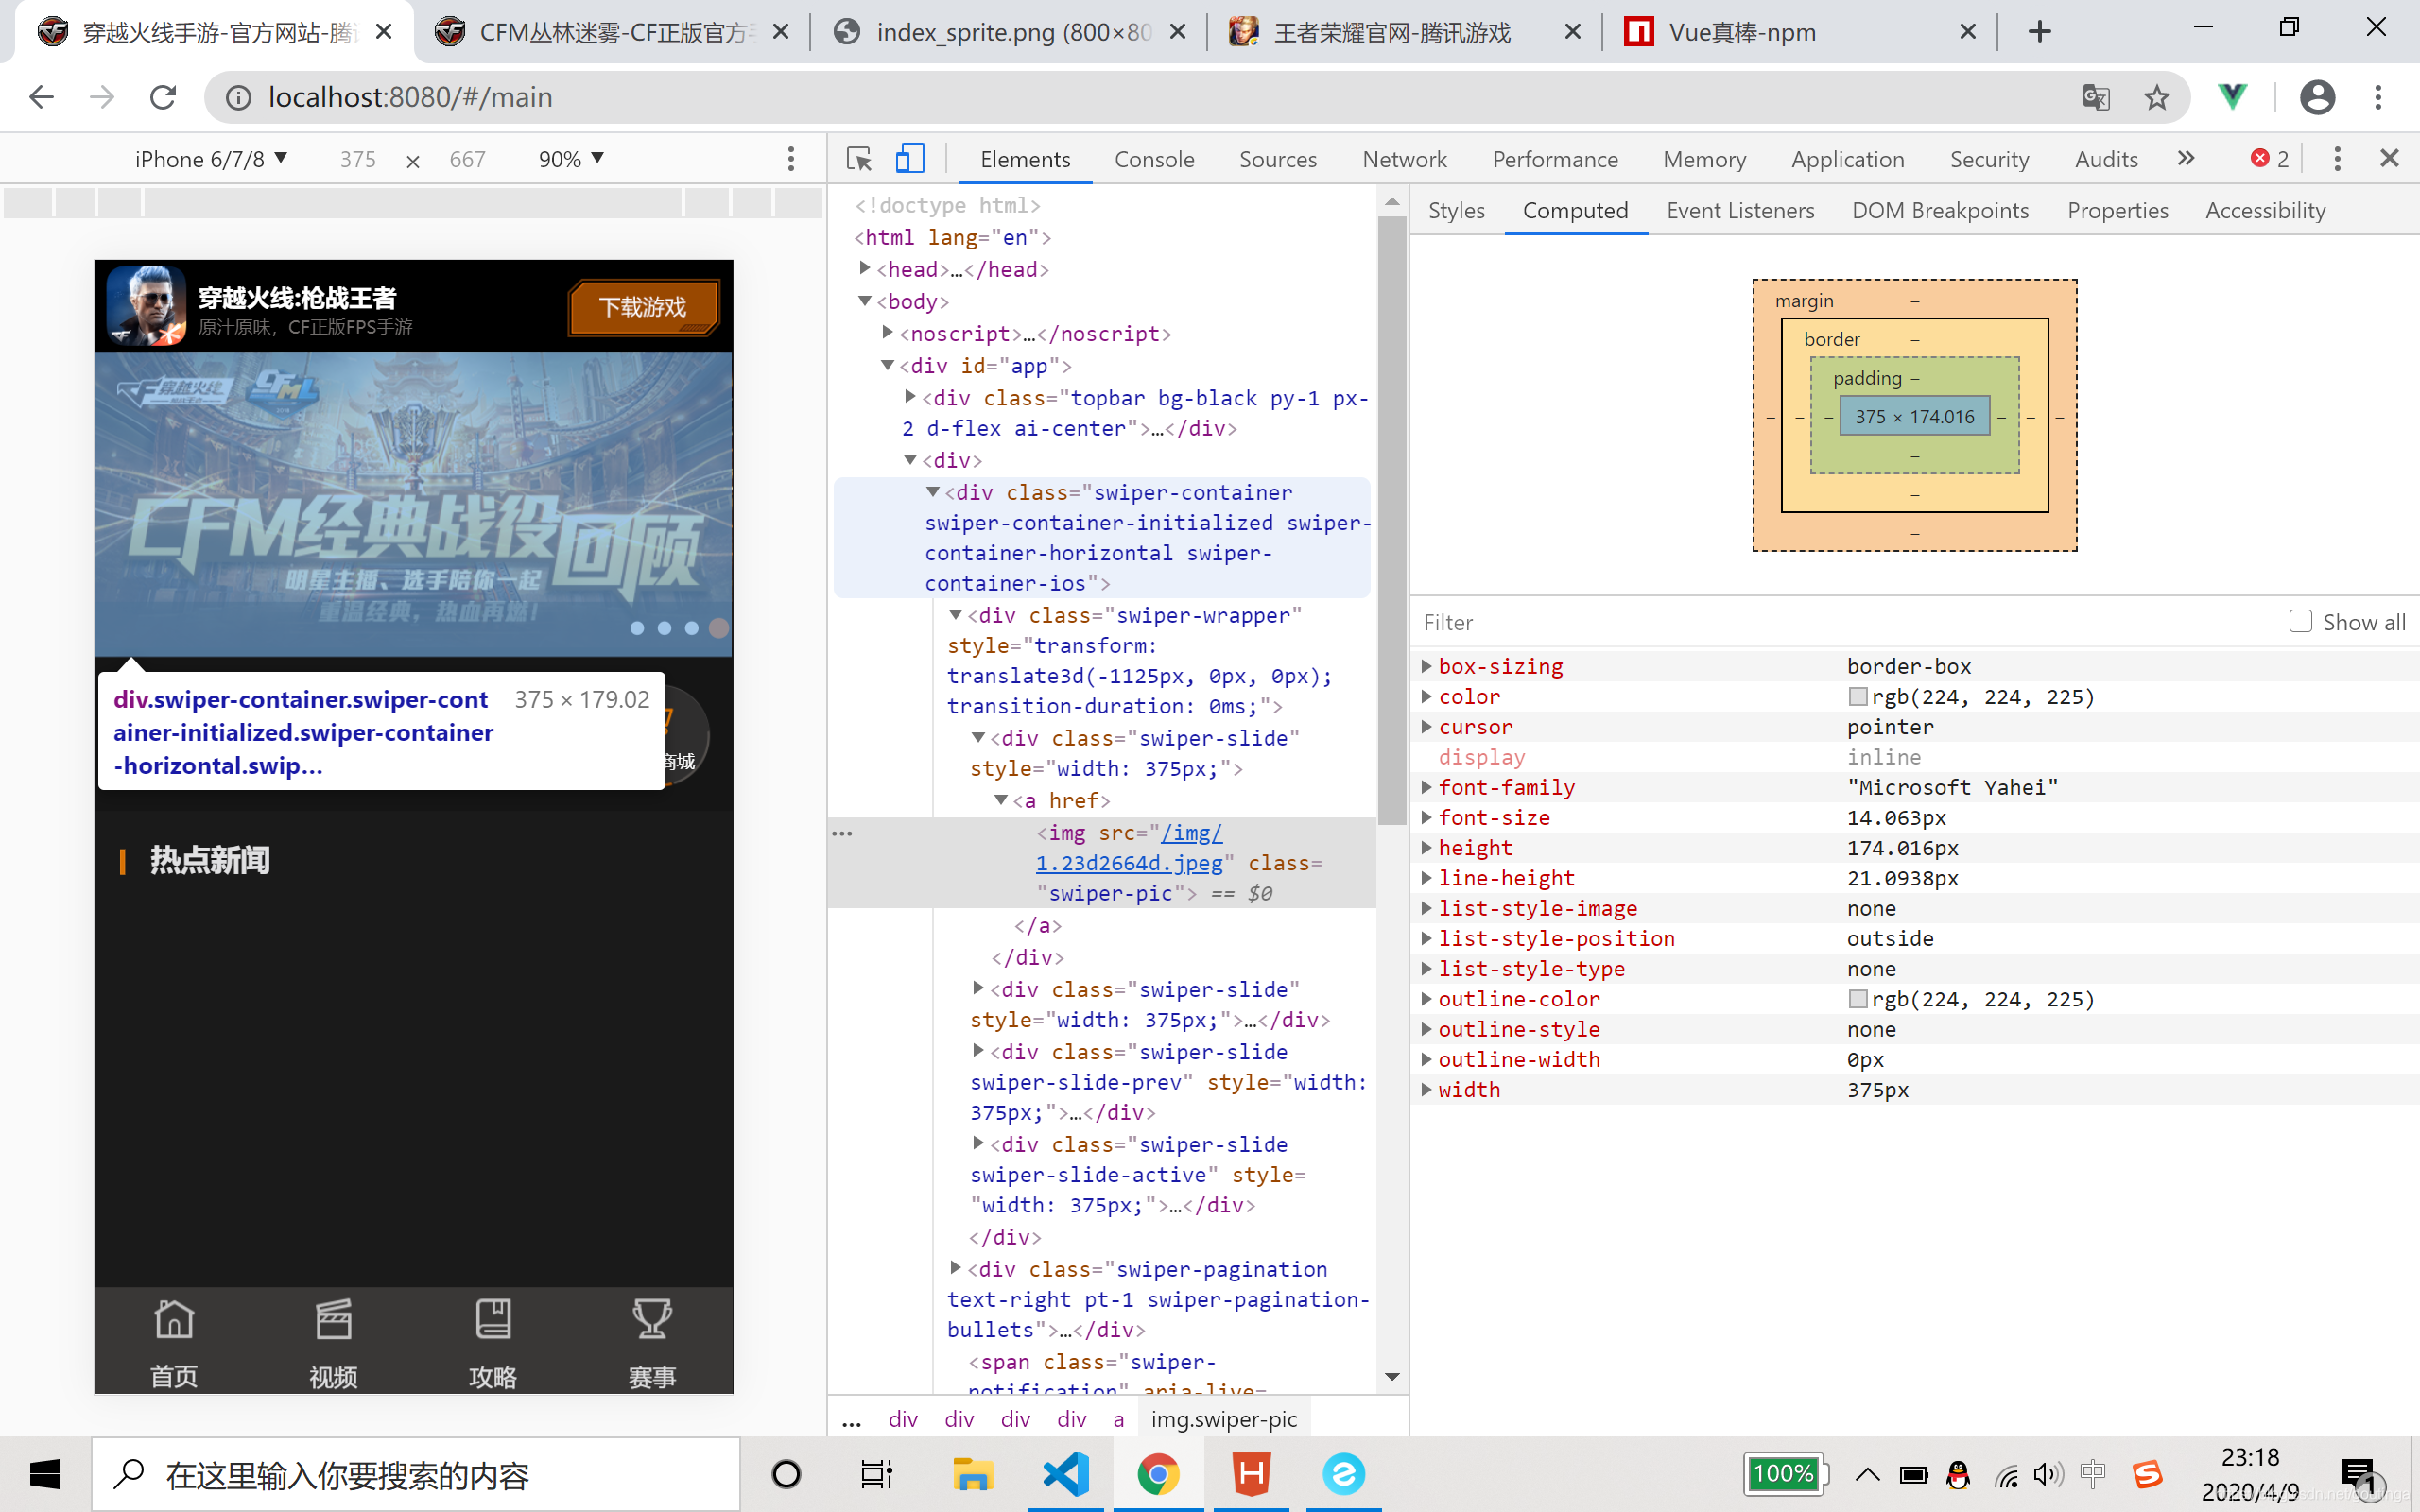Open the Vue devtools extension icon

(x=2233, y=97)
